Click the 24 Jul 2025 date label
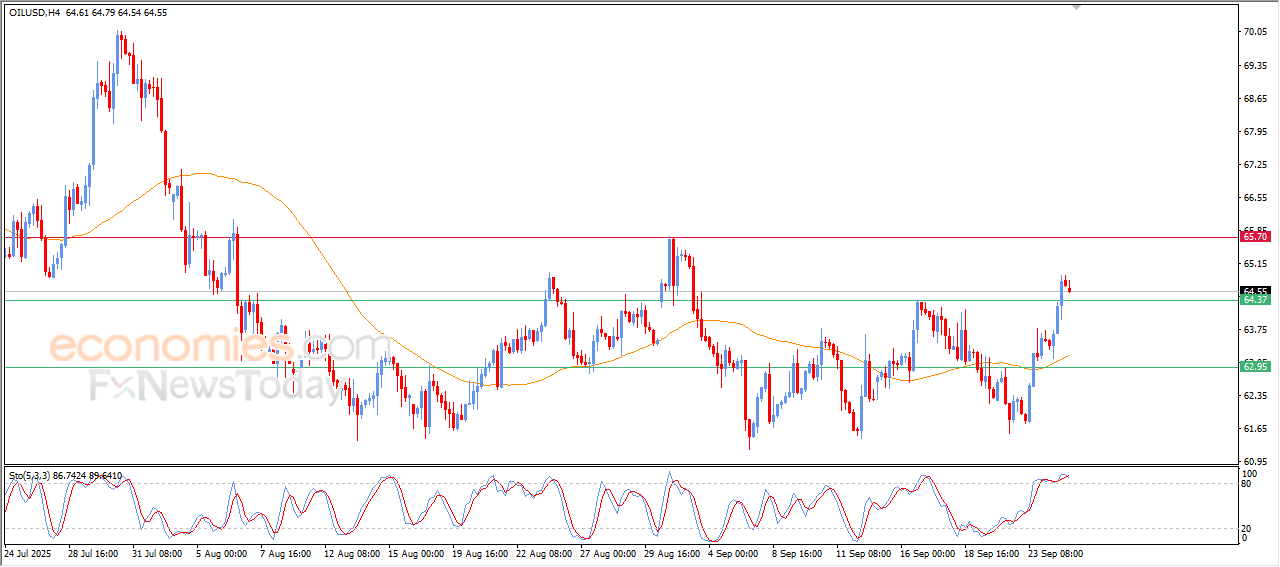 tap(29, 553)
